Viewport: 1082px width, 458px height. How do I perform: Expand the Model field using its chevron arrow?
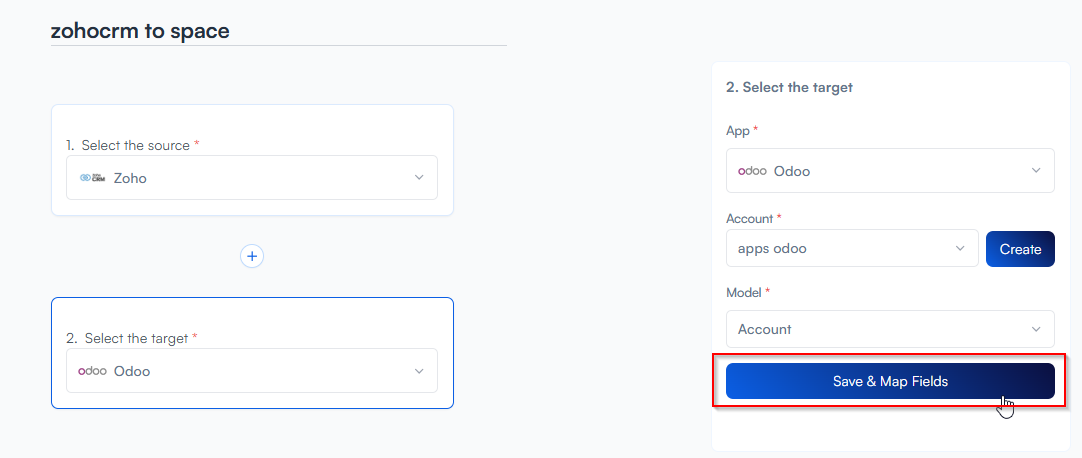[x=1035, y=329]
